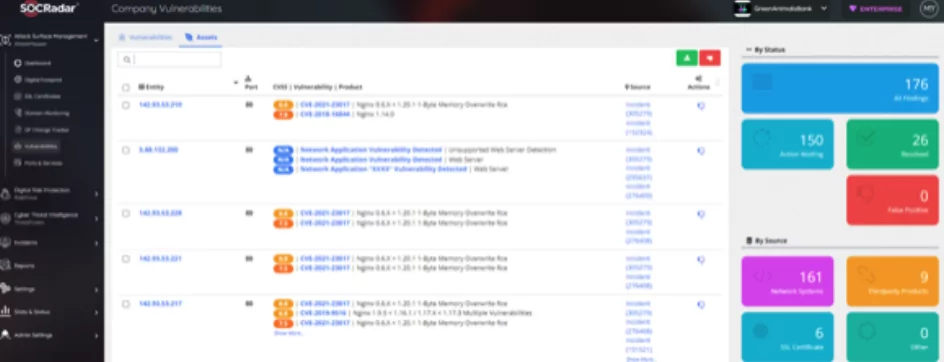Click the 161 Network Systems card
This screenshot has width=944, height=362.
click(x=787, y=281)
